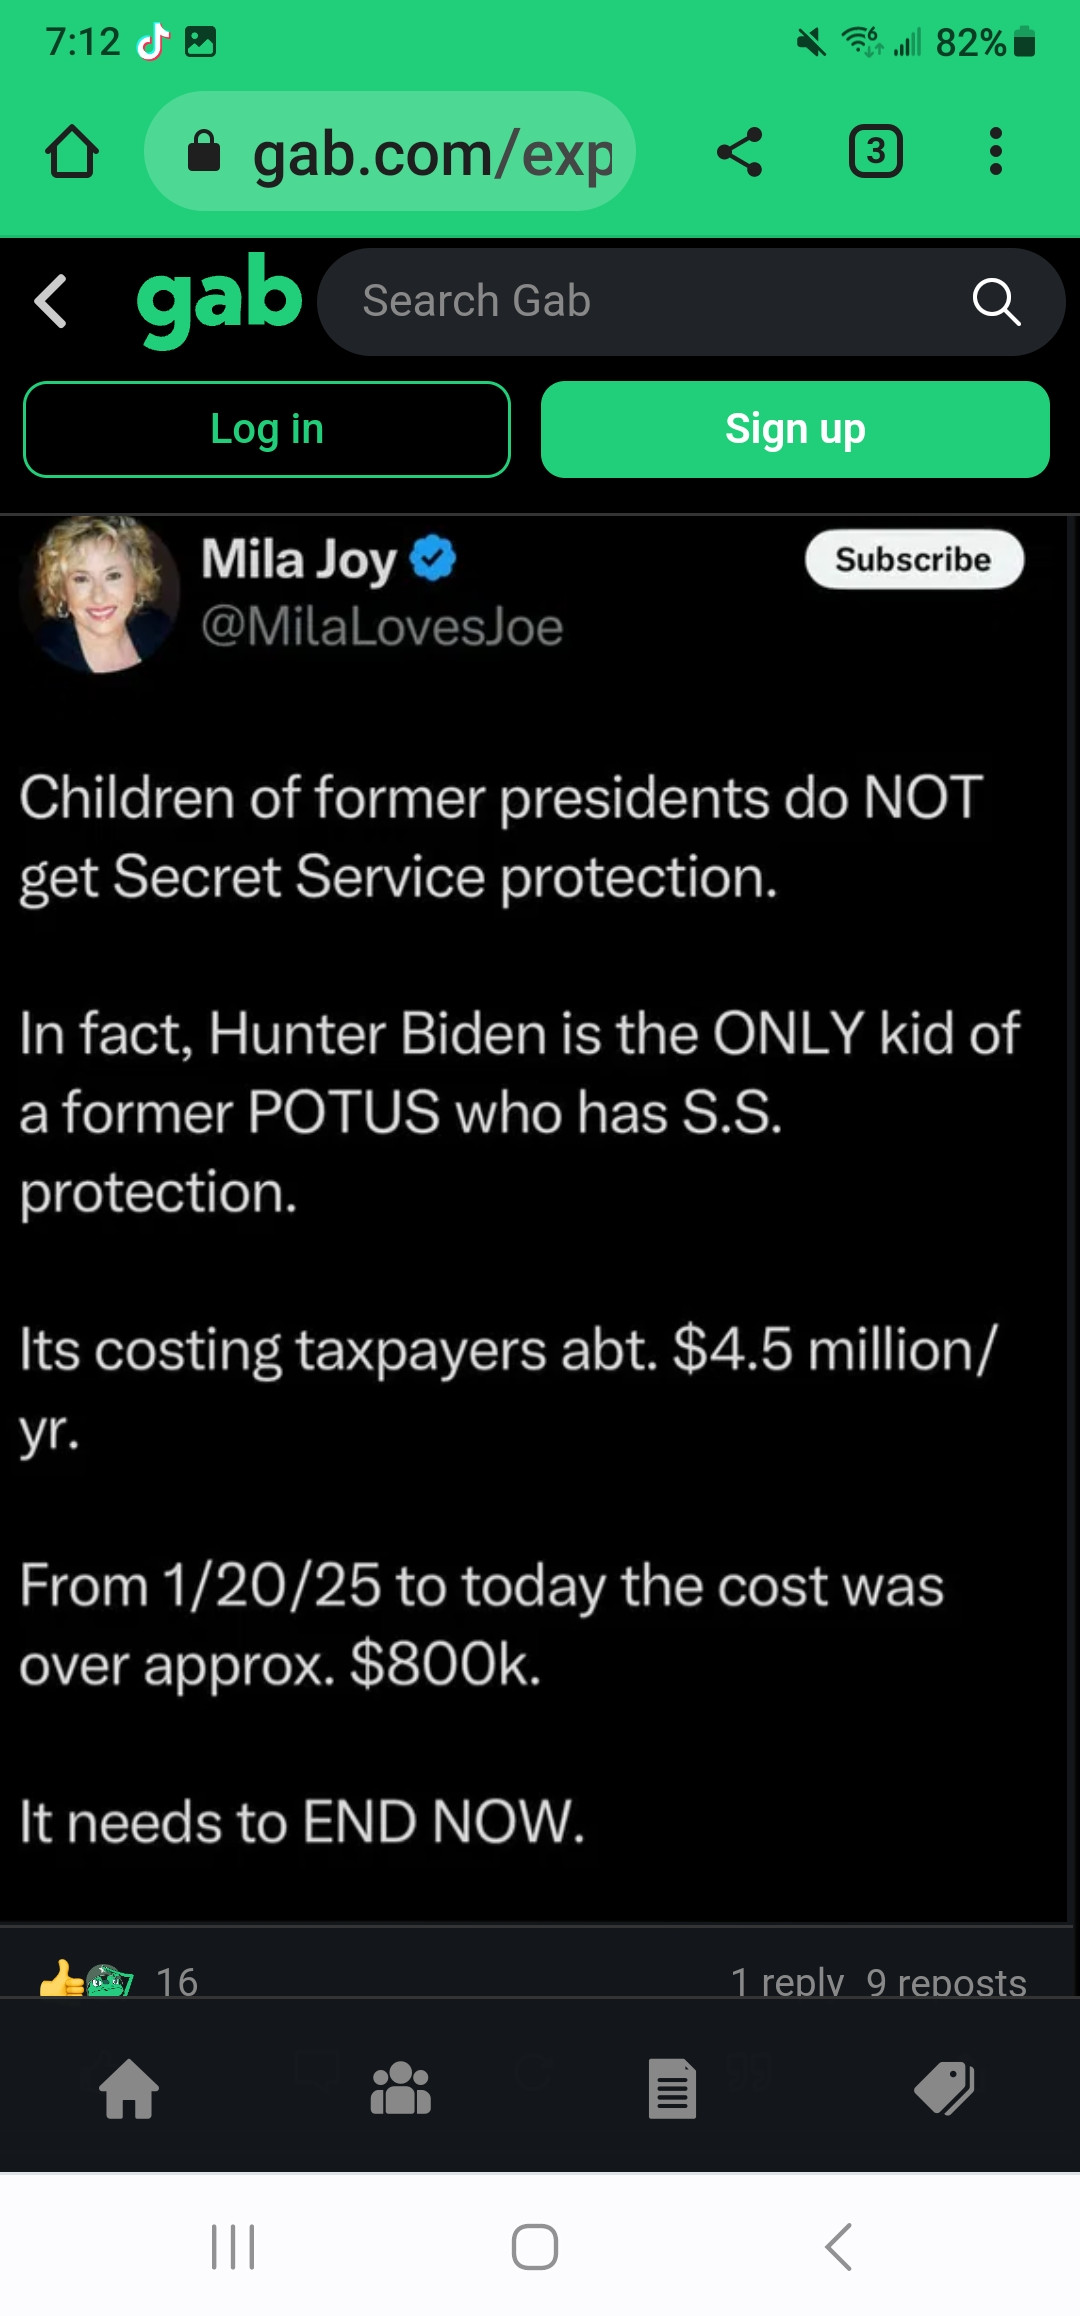Open the Home tab in Gab's footer
The width and height of the screenshot is (1080, 2316).
[129, 2089]
